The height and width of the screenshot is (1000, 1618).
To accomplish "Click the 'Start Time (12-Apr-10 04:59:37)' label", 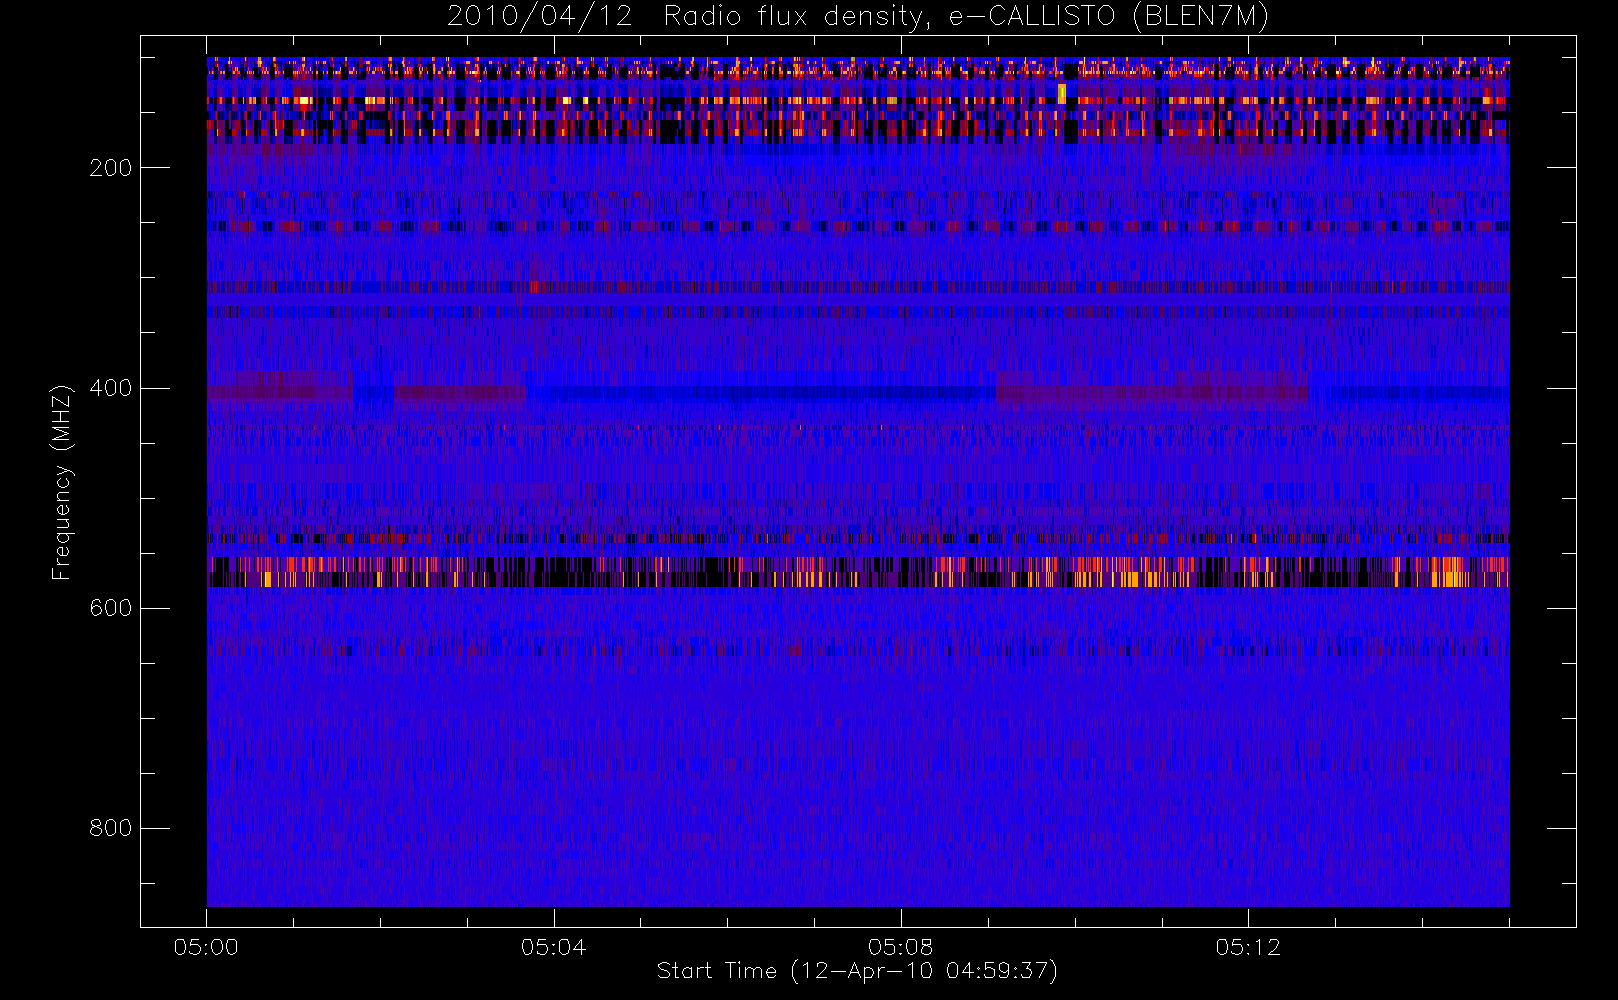I will click(x=857, y=971).
